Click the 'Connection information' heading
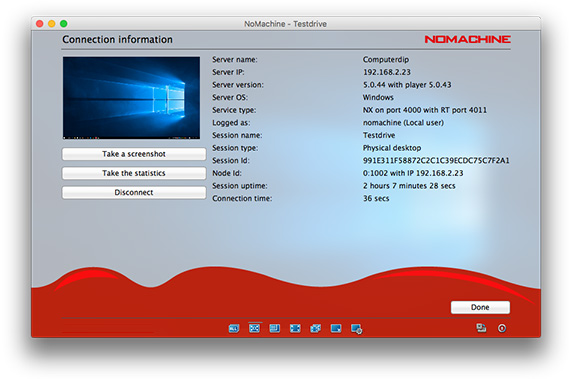The image size is (569, 379). [117, 39]
